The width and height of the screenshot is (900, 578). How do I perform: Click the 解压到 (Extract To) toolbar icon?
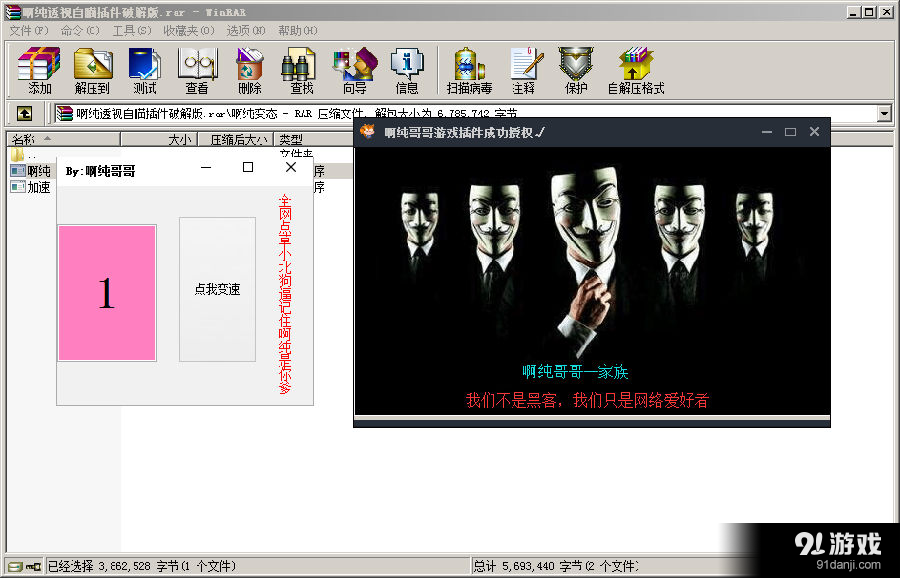(92, 71)
